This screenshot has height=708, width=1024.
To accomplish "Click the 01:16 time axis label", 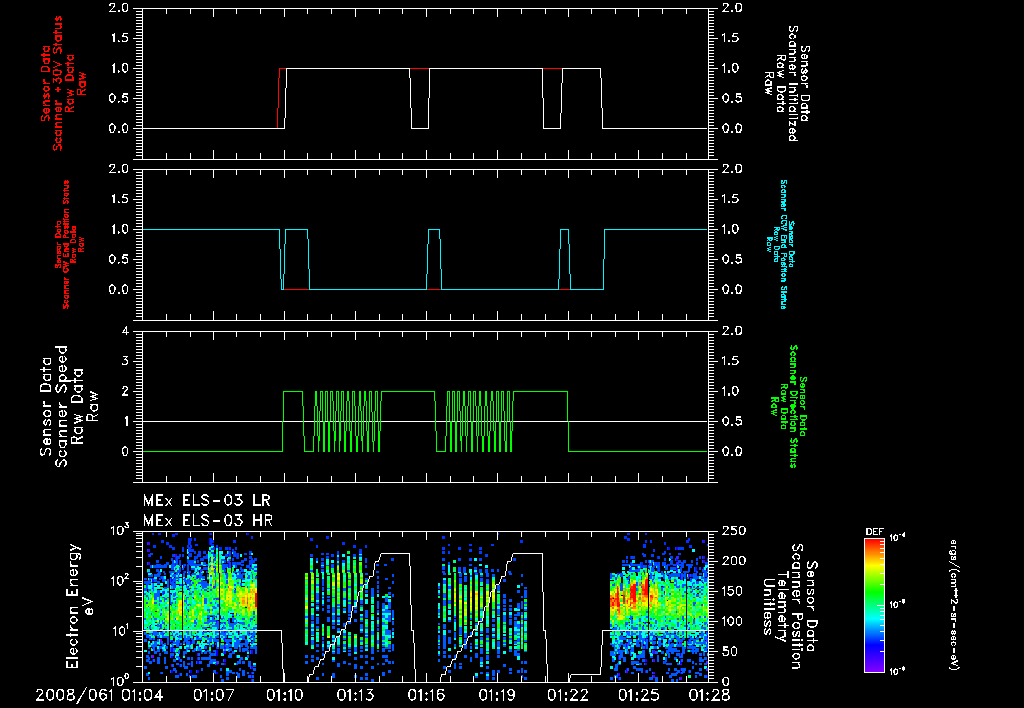I will (426, 695).
